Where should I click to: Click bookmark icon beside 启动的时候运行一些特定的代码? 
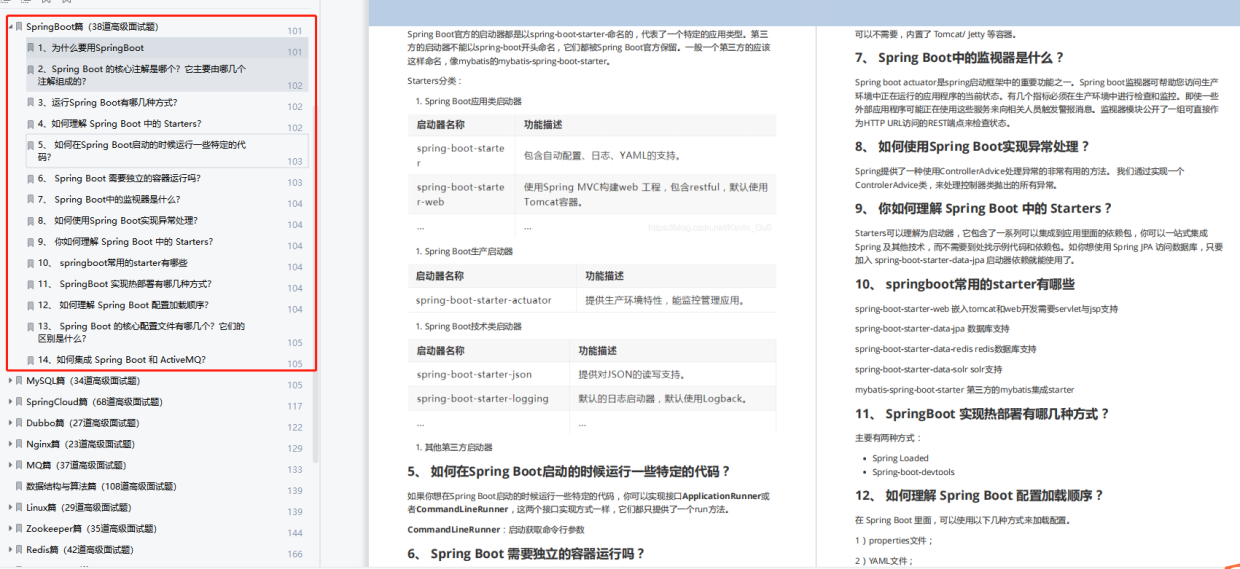[30, 145]
